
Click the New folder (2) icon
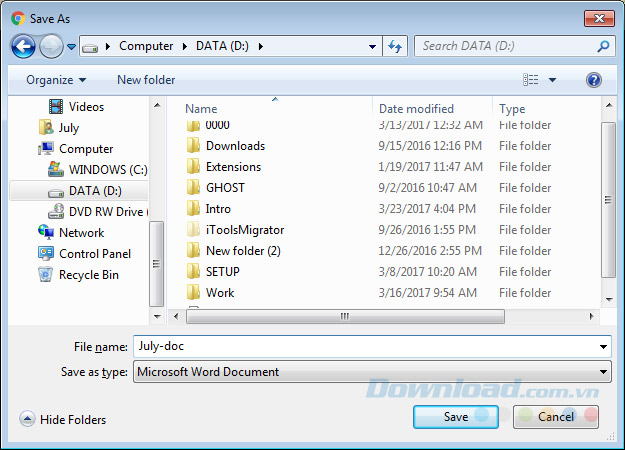(193, 251)
